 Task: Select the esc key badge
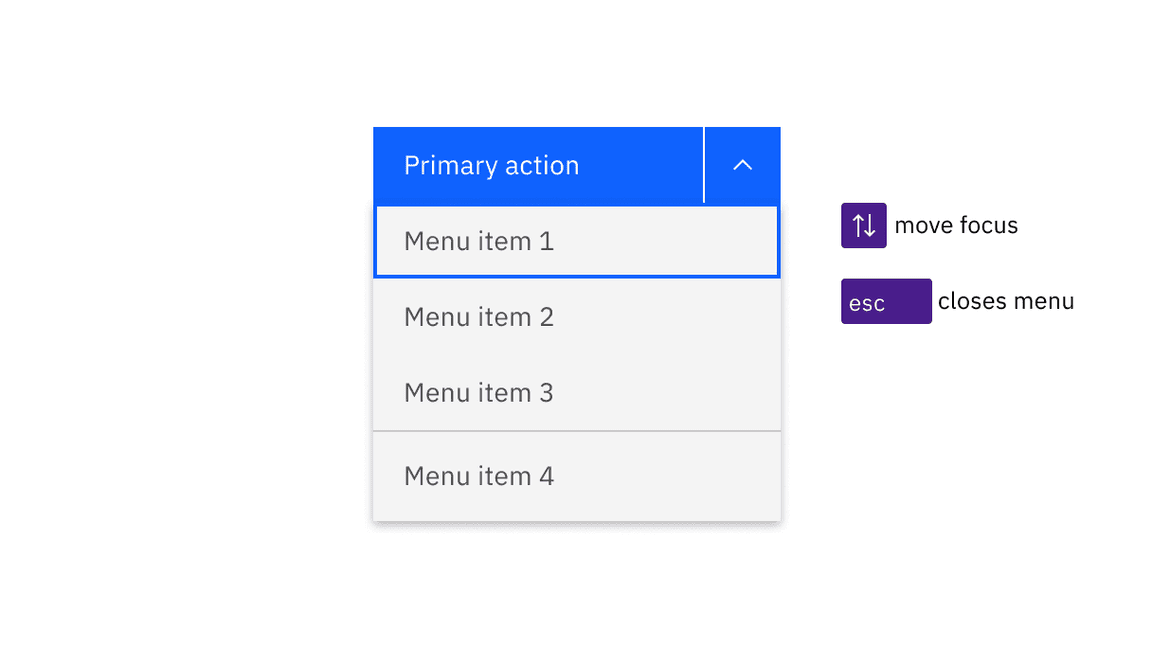[885, 301]
